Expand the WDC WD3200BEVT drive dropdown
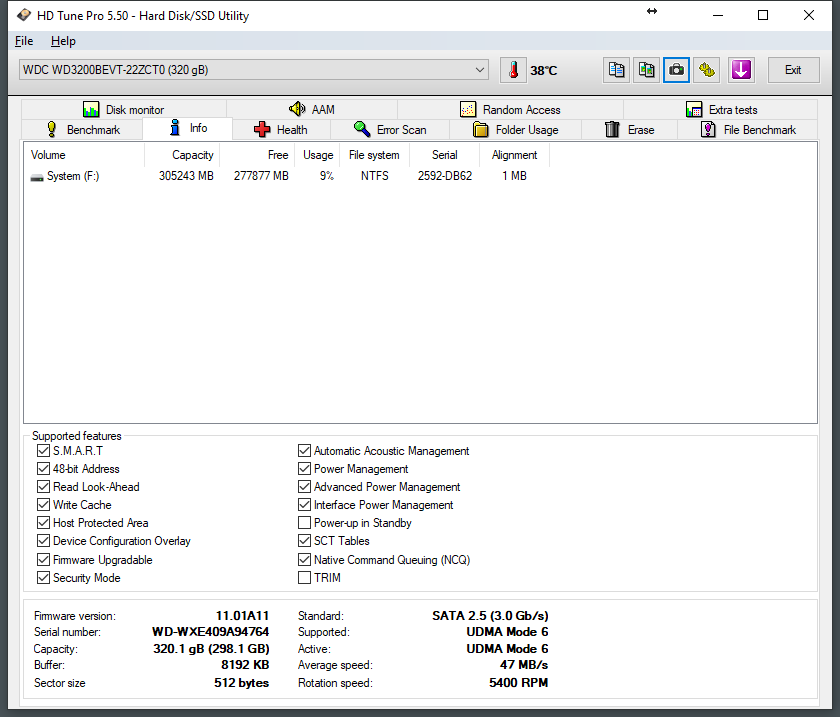This screenshot has width=840, height=717. point(480,70)
